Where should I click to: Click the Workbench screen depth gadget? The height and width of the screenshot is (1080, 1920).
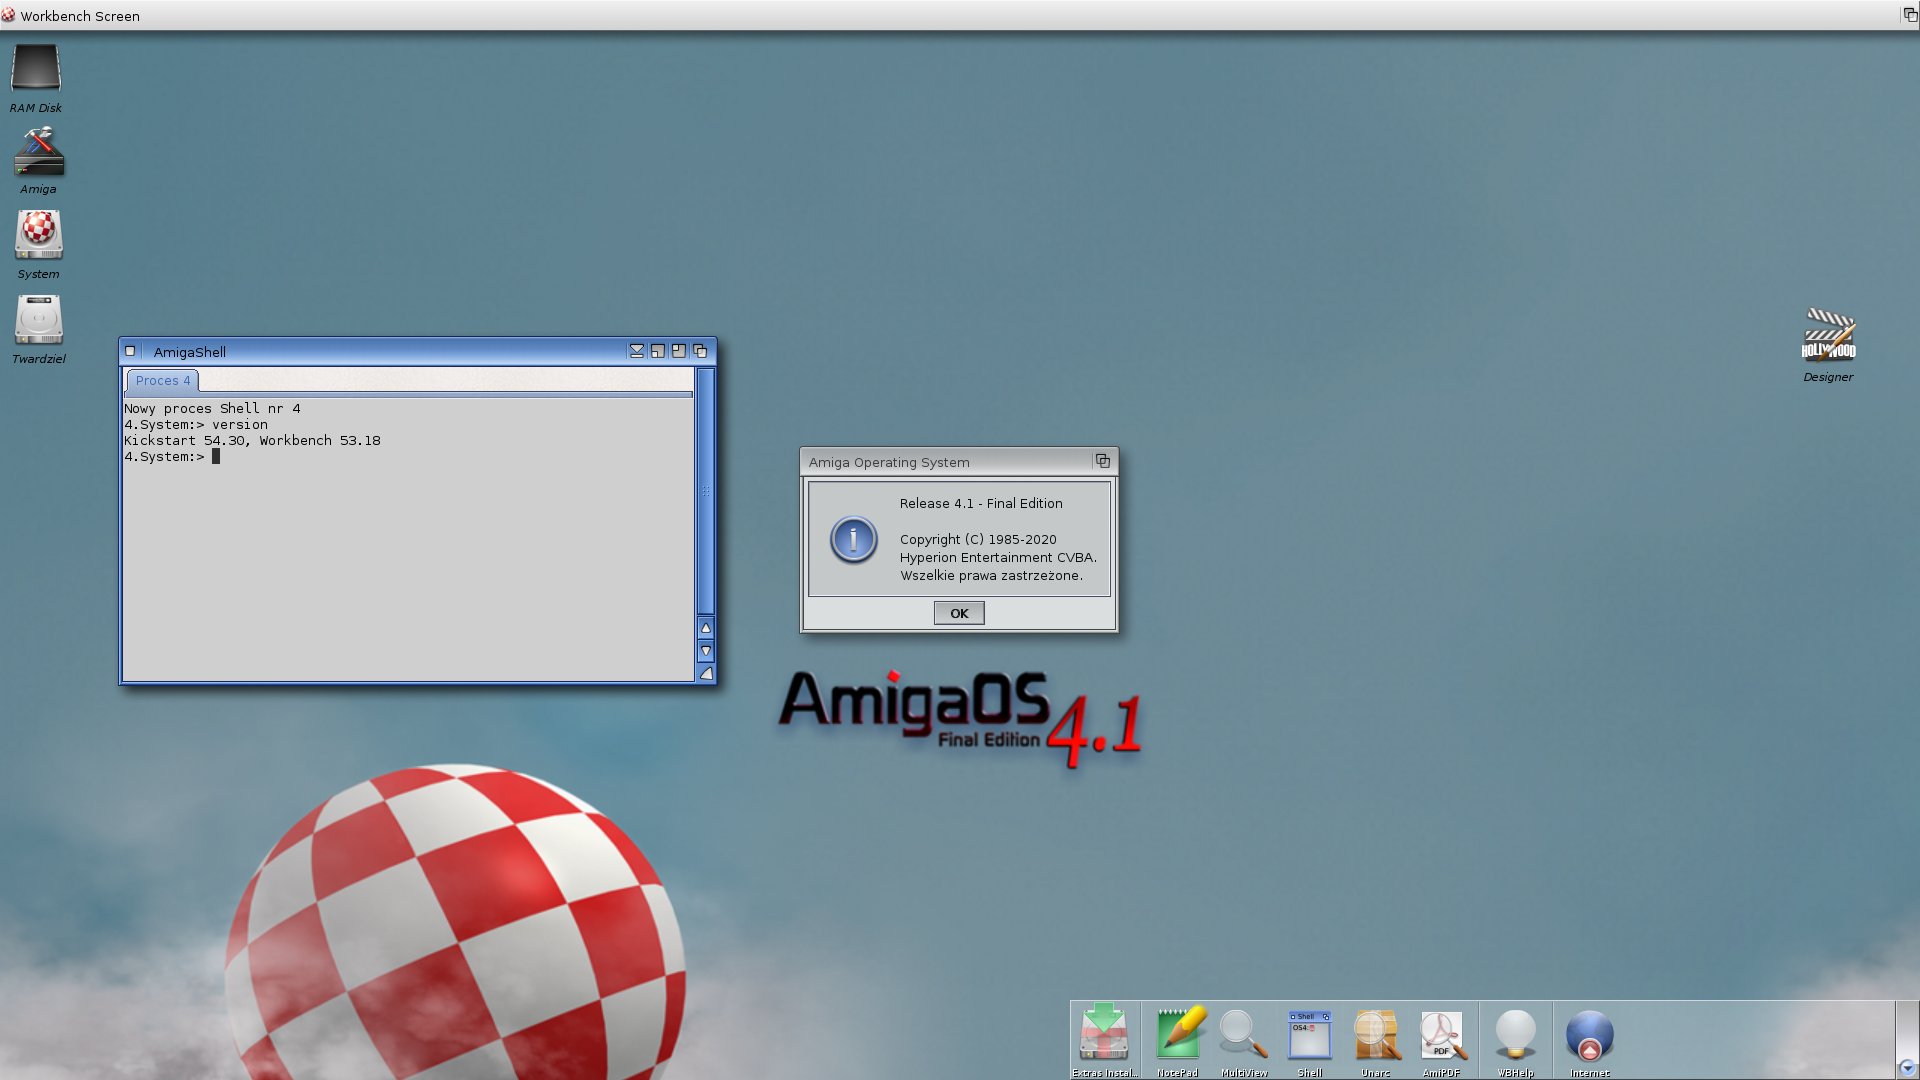pos(1909,15)
